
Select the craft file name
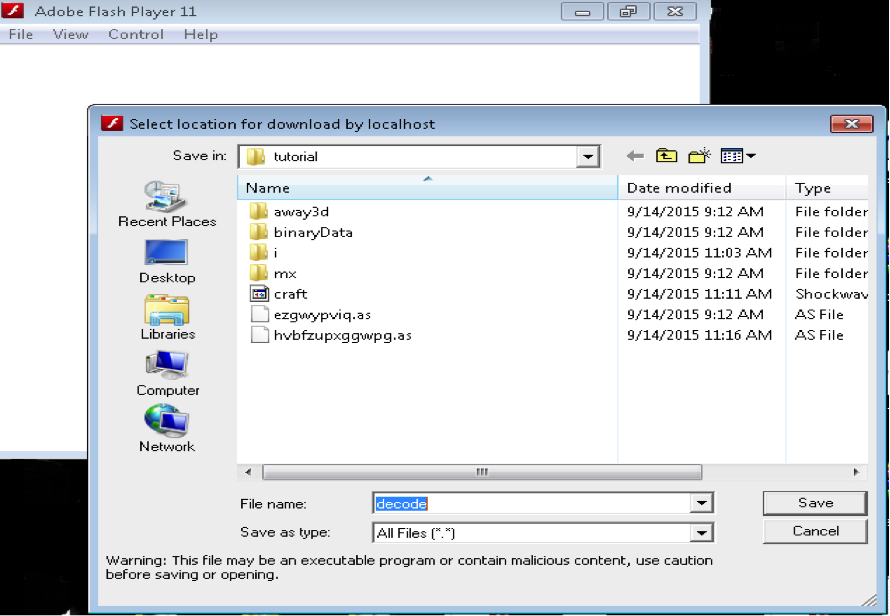click(290, 294)
